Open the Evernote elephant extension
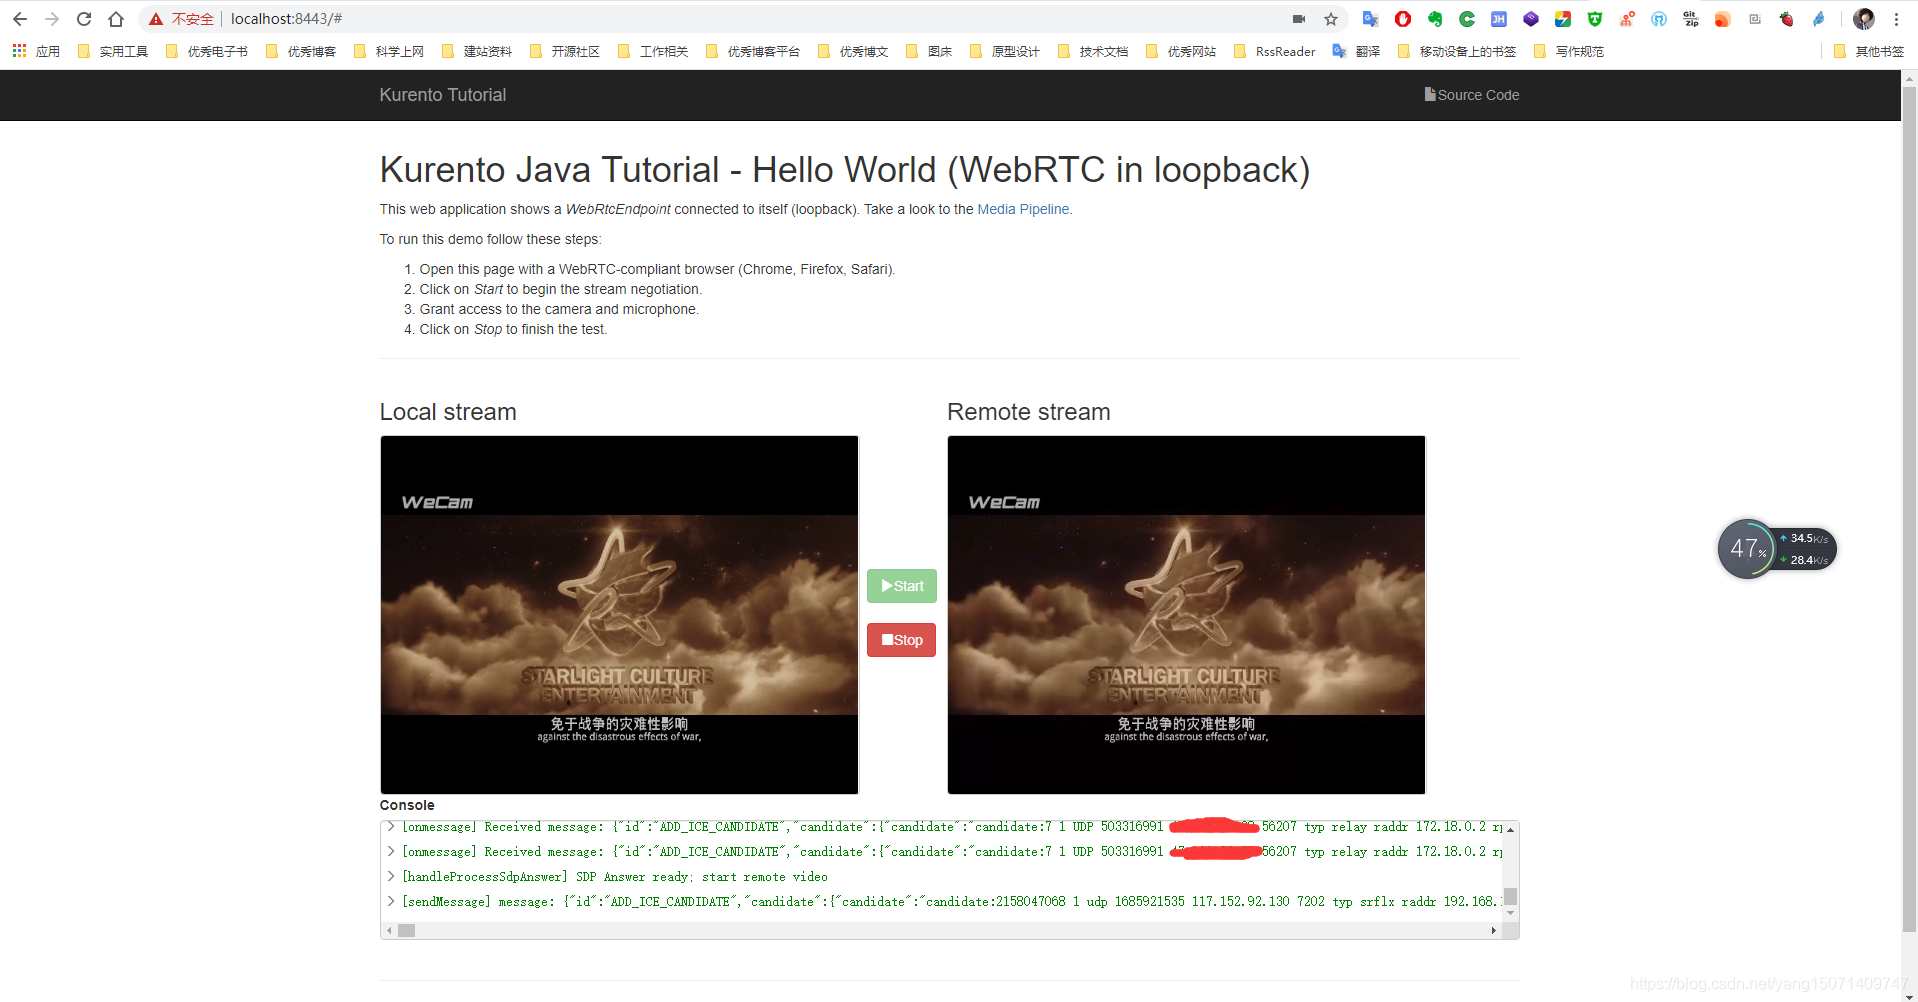This screenshot has height=1002, width=1918. coord(1435,19)
